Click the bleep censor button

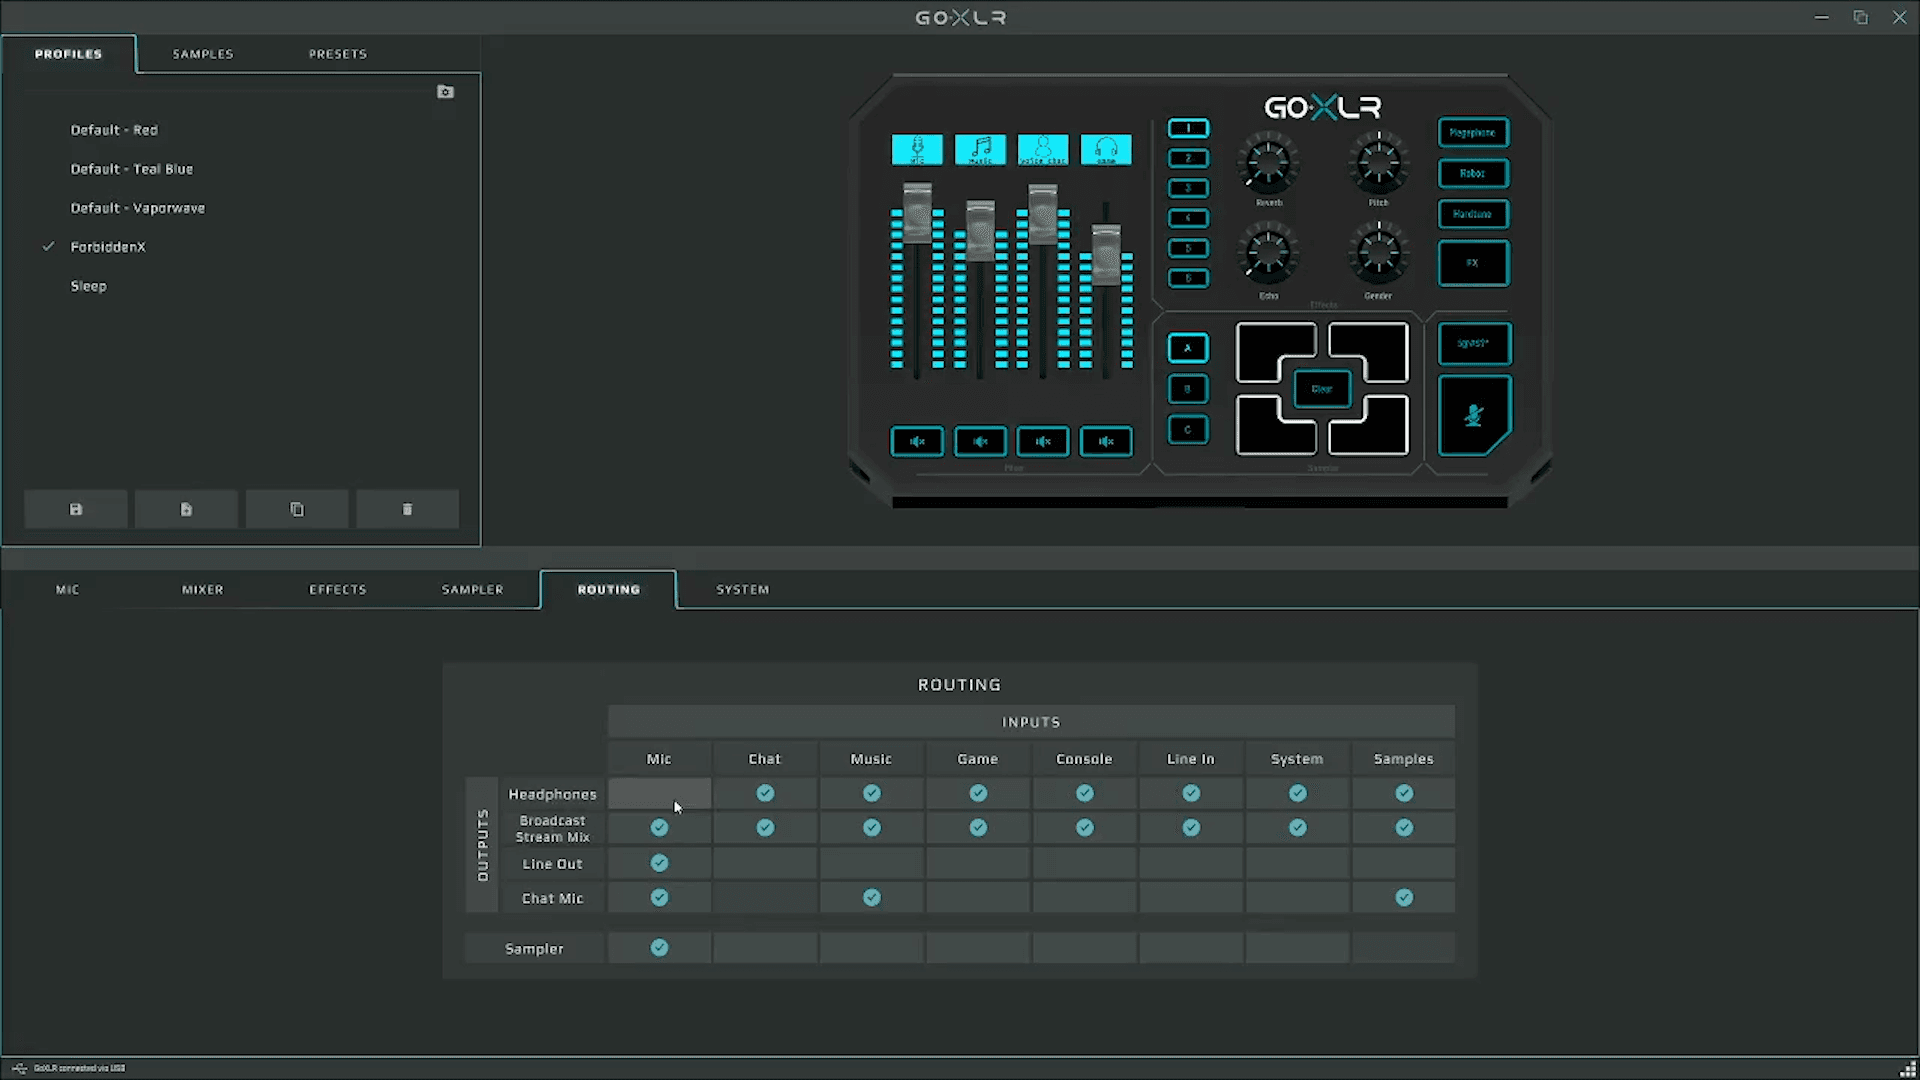tap(1474, 343)
